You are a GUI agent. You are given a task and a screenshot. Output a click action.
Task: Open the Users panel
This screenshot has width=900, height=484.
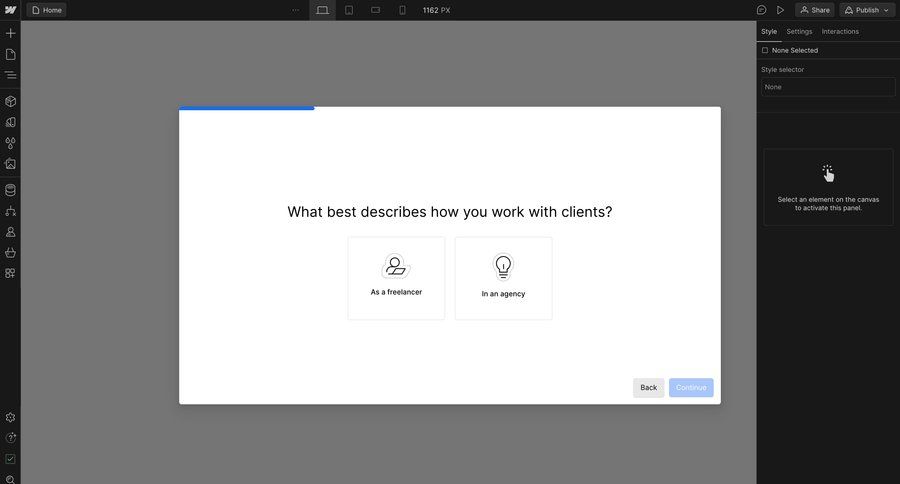10,232
